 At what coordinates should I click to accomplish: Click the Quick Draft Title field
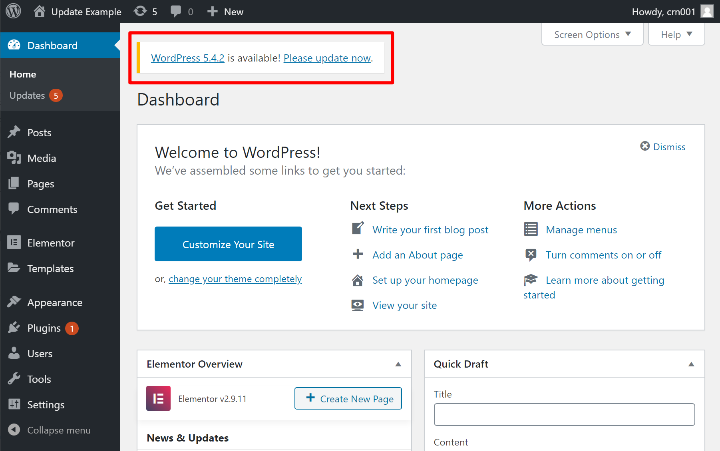tap(564, 414)
